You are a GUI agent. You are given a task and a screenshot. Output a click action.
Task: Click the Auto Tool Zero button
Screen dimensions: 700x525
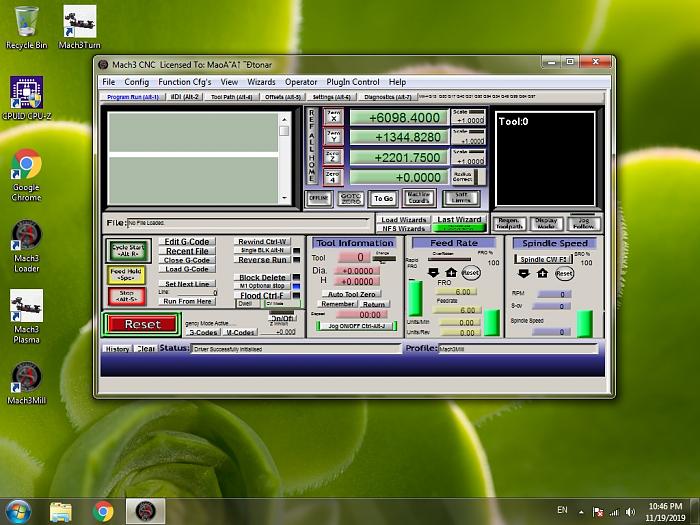pyautogui.click(x=352, y=294)
